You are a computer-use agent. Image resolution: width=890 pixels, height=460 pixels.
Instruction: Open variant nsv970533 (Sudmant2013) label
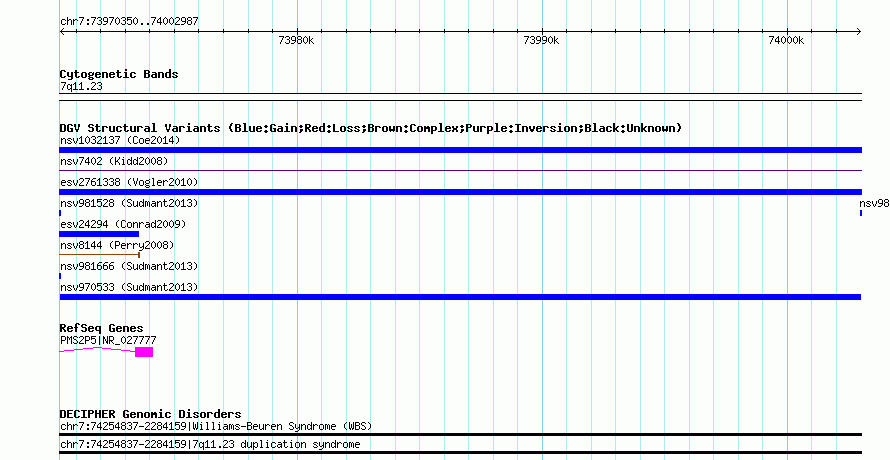pyautogui.click(x=129, y=287)
